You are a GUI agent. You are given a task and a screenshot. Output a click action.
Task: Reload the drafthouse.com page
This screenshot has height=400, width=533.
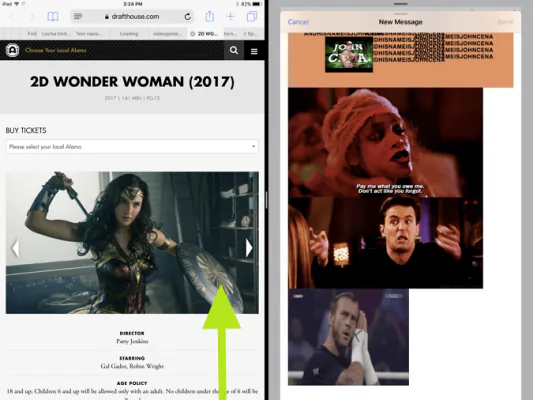(x=187, y=16)
